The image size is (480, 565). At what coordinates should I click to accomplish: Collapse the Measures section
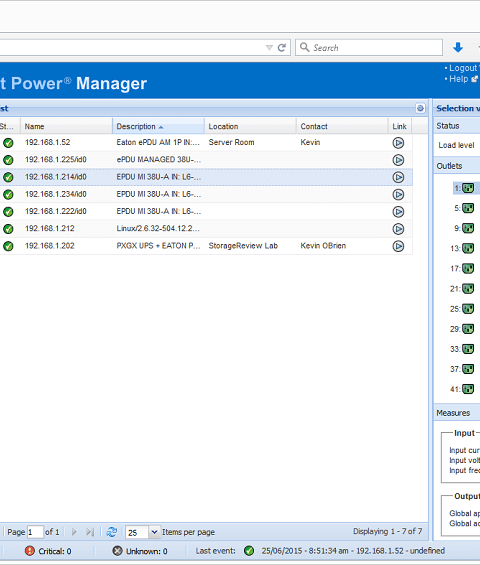pyautogui.click(x=457, y=413)
